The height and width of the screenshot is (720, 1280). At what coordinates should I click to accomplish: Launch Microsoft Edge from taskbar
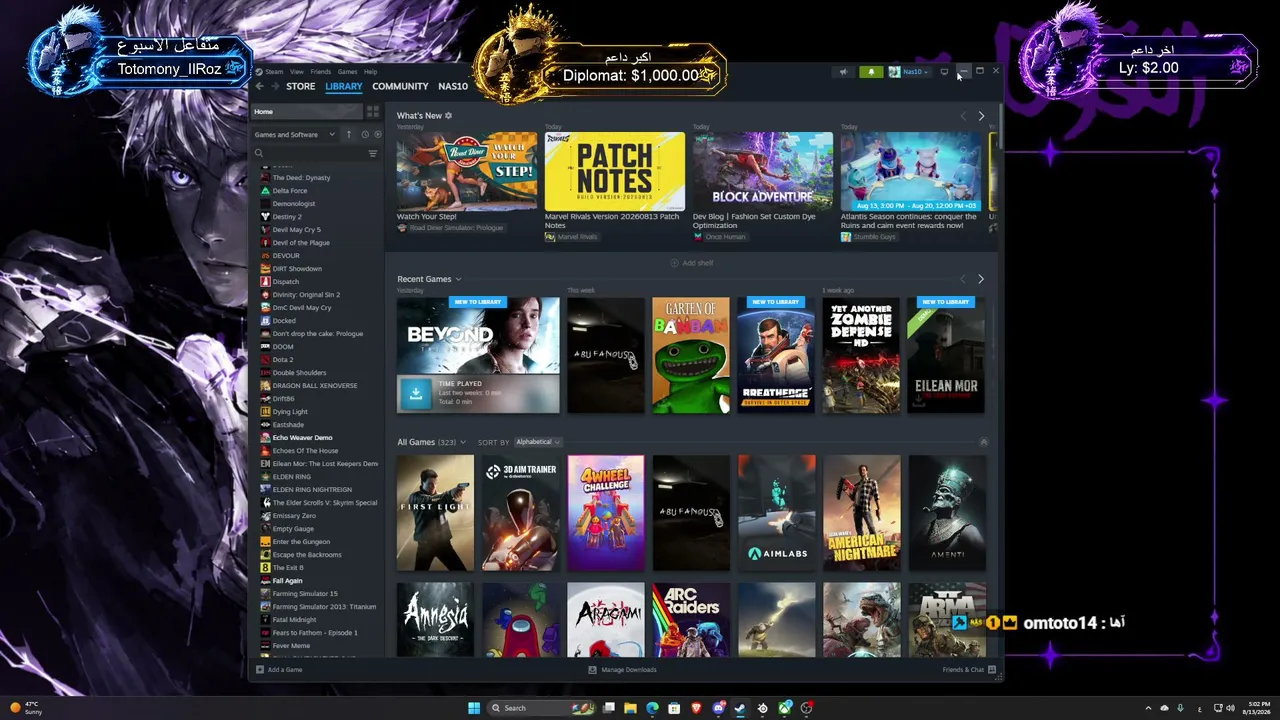652,708
